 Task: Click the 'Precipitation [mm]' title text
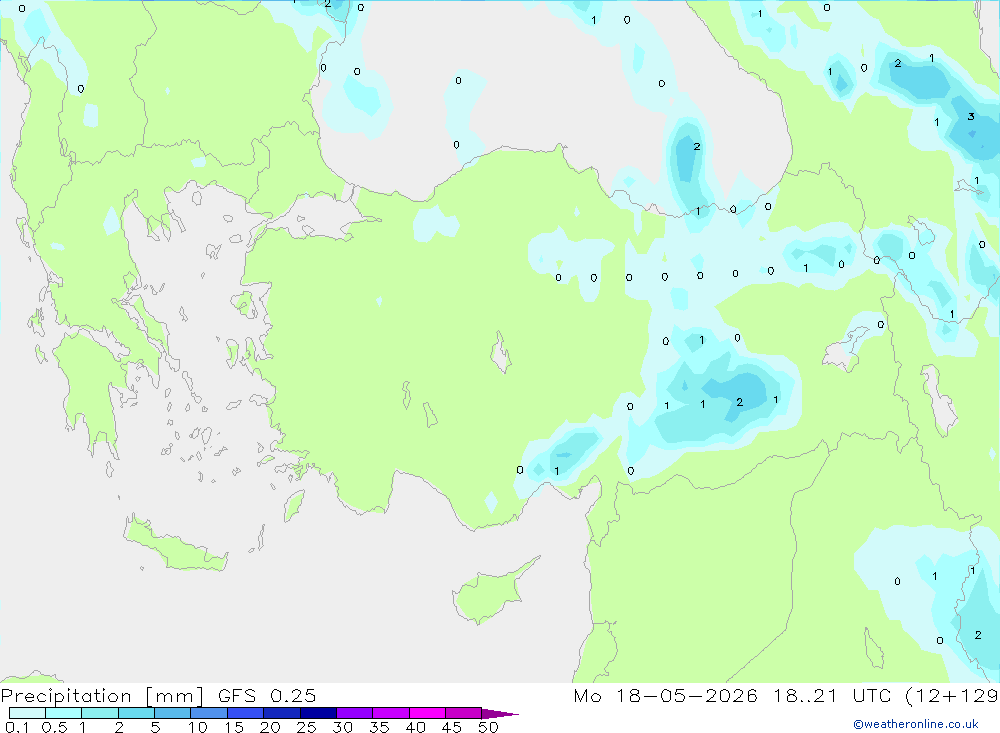pos(102,696)
